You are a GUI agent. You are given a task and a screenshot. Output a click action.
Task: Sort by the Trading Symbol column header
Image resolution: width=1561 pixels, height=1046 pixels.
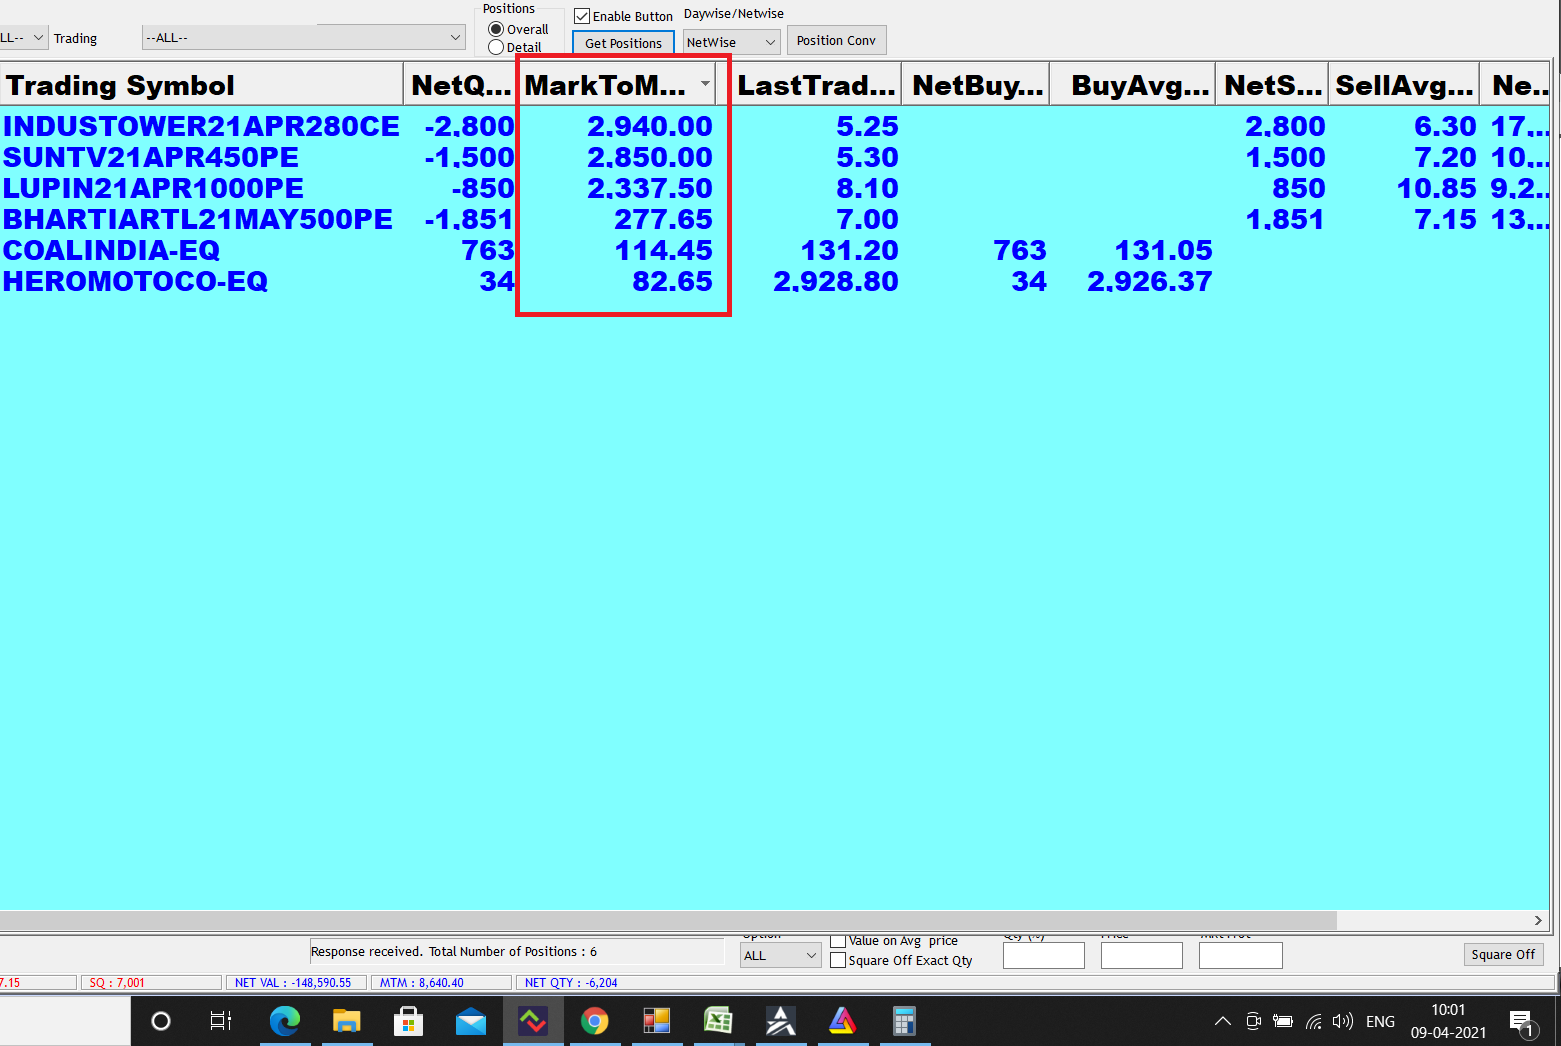click(x=200, y=85)
